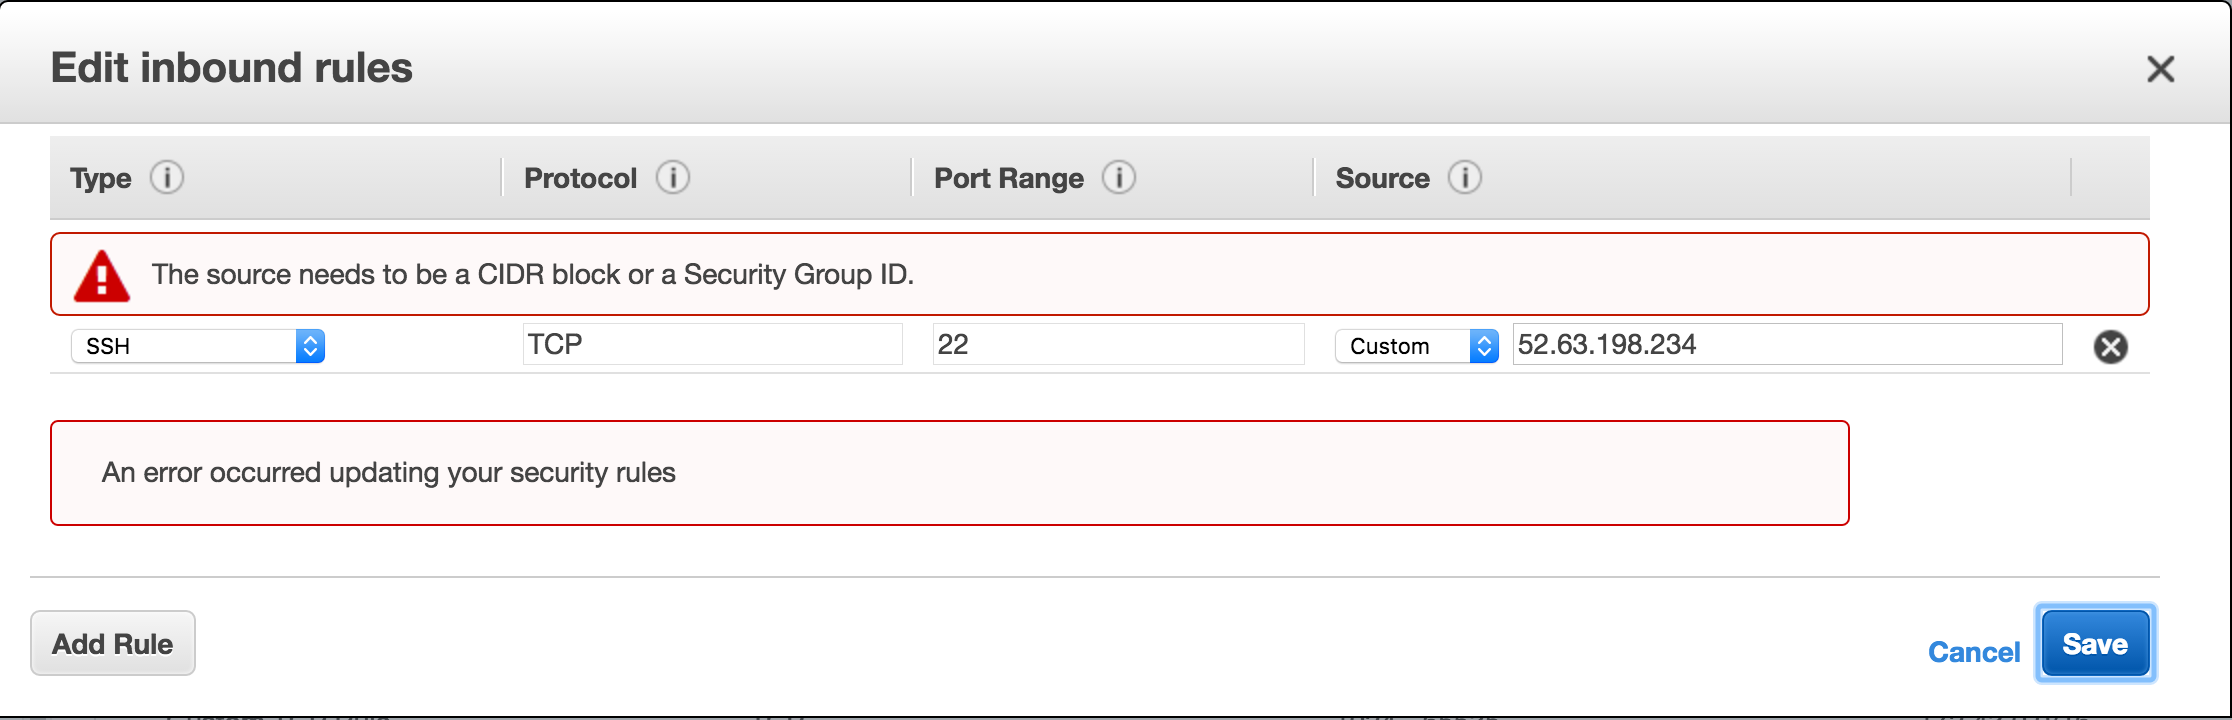
Task: Click the Port Range column header label
Action: 1008,178
